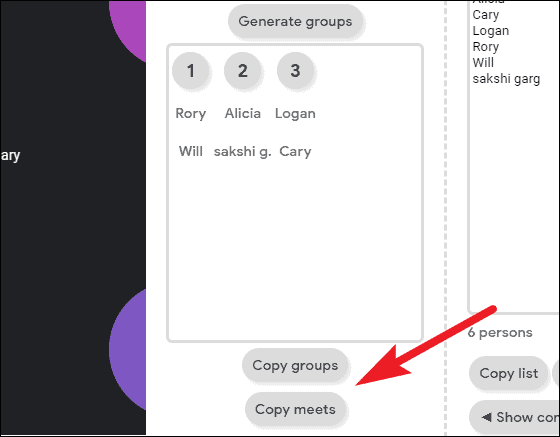
Task: Click the Copy meets button
Action: [x=295, y=409]
